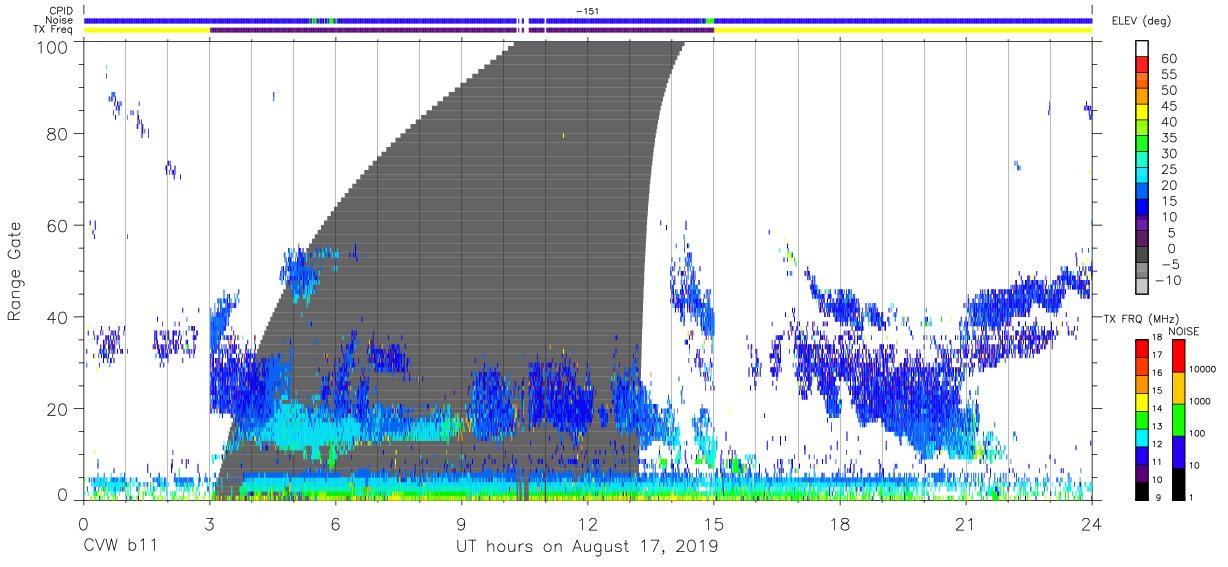Click the '6' hour label on UT axis

(x=335, y=524)
